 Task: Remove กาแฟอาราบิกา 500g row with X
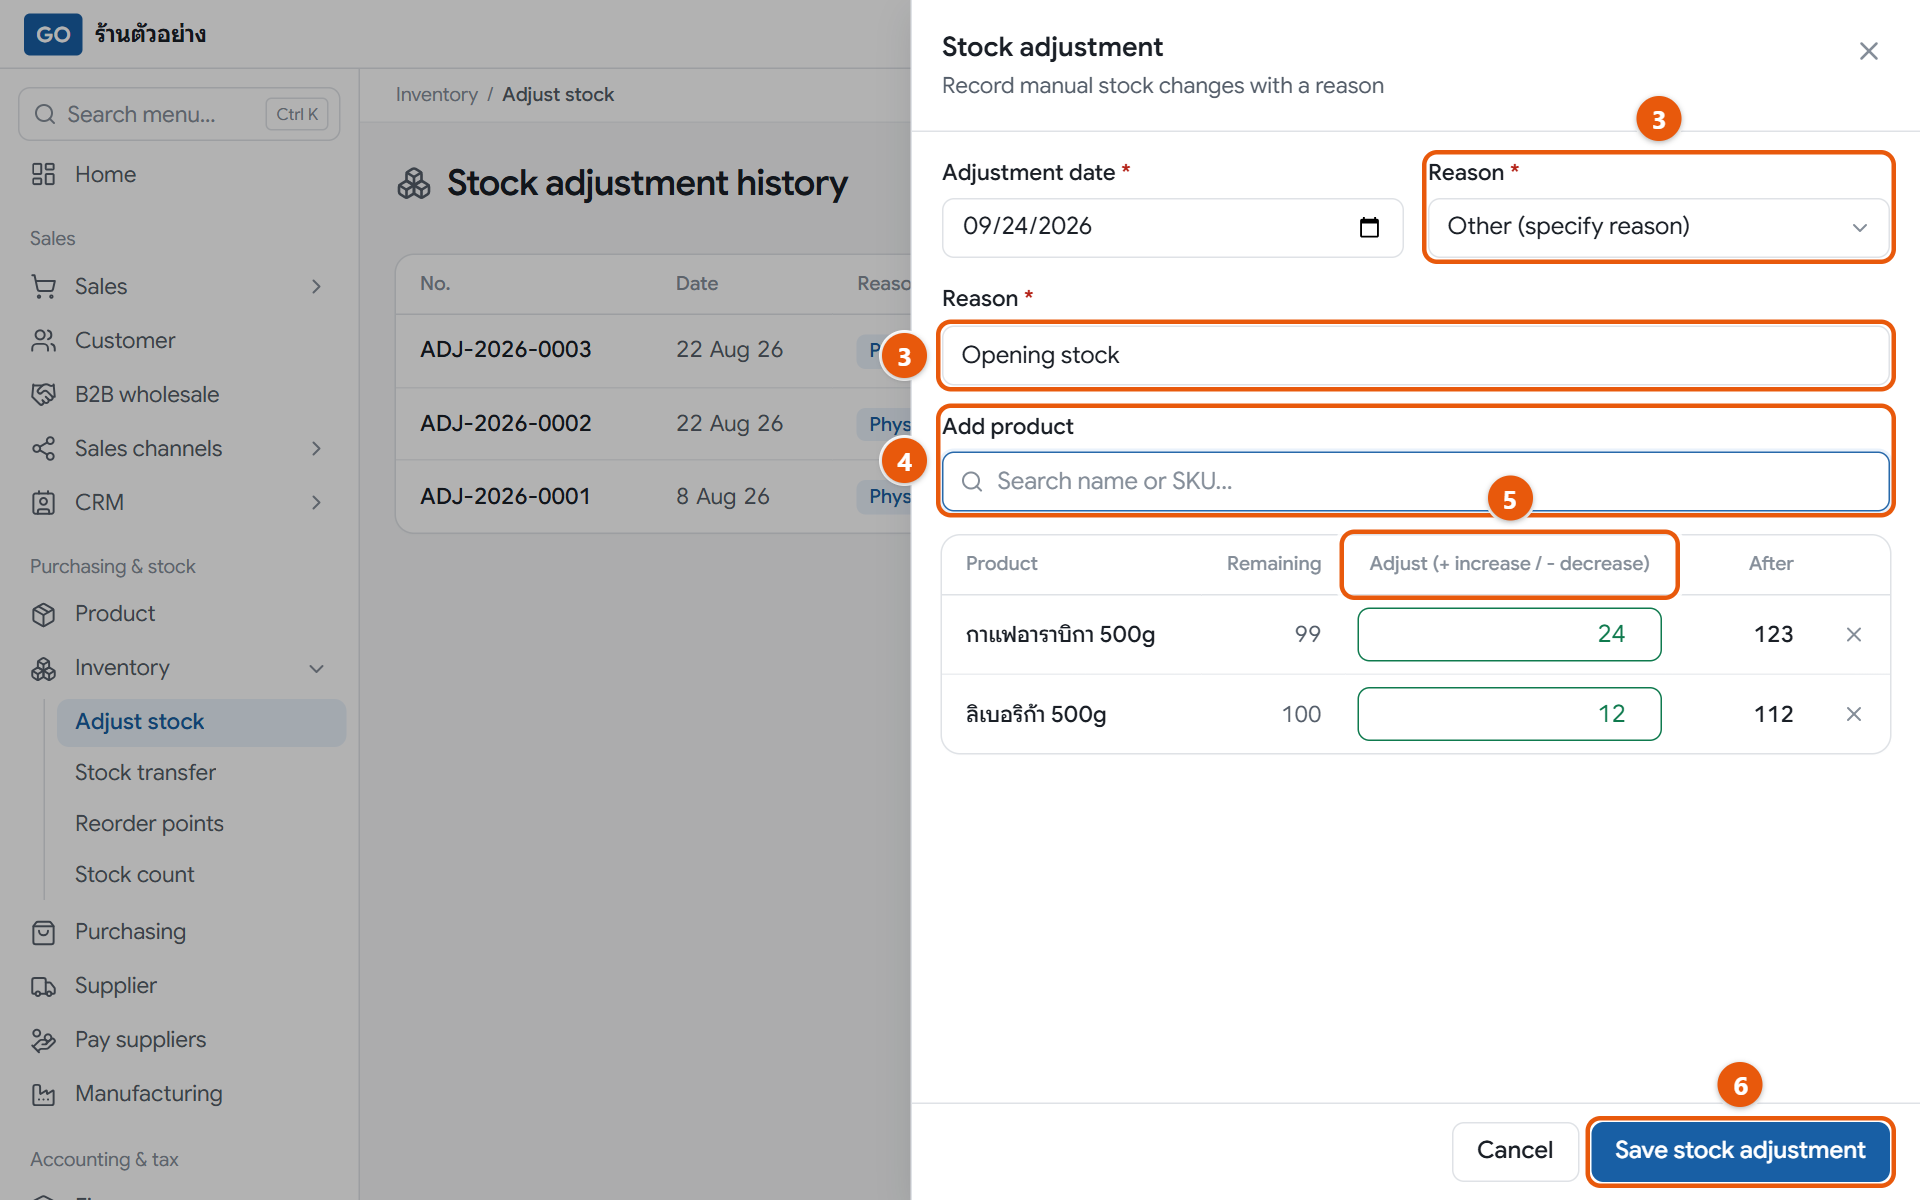(x=1853, y=634)
